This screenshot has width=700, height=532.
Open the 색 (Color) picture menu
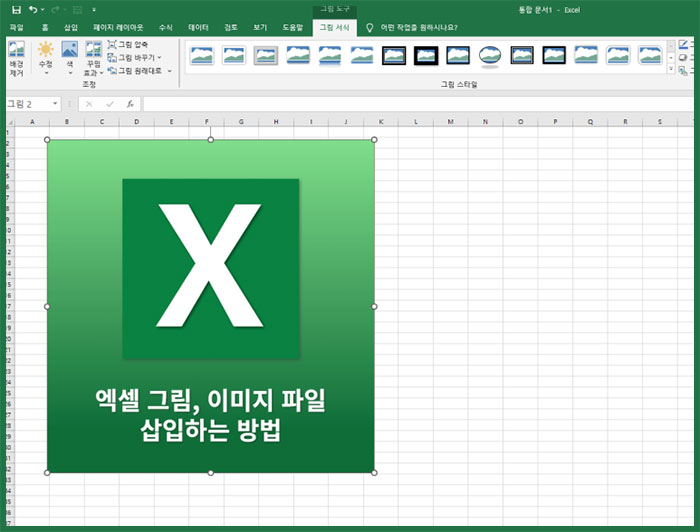tap(70, 59)
